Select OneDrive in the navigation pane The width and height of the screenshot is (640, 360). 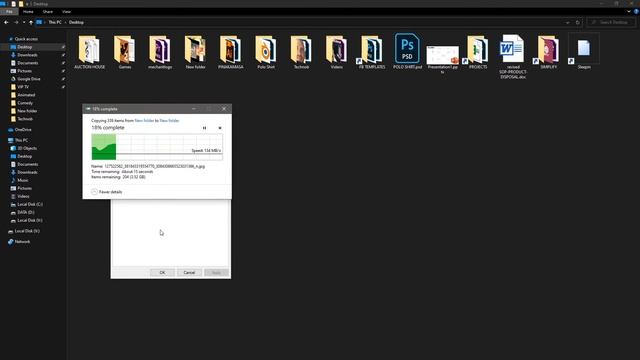point(23,129)
